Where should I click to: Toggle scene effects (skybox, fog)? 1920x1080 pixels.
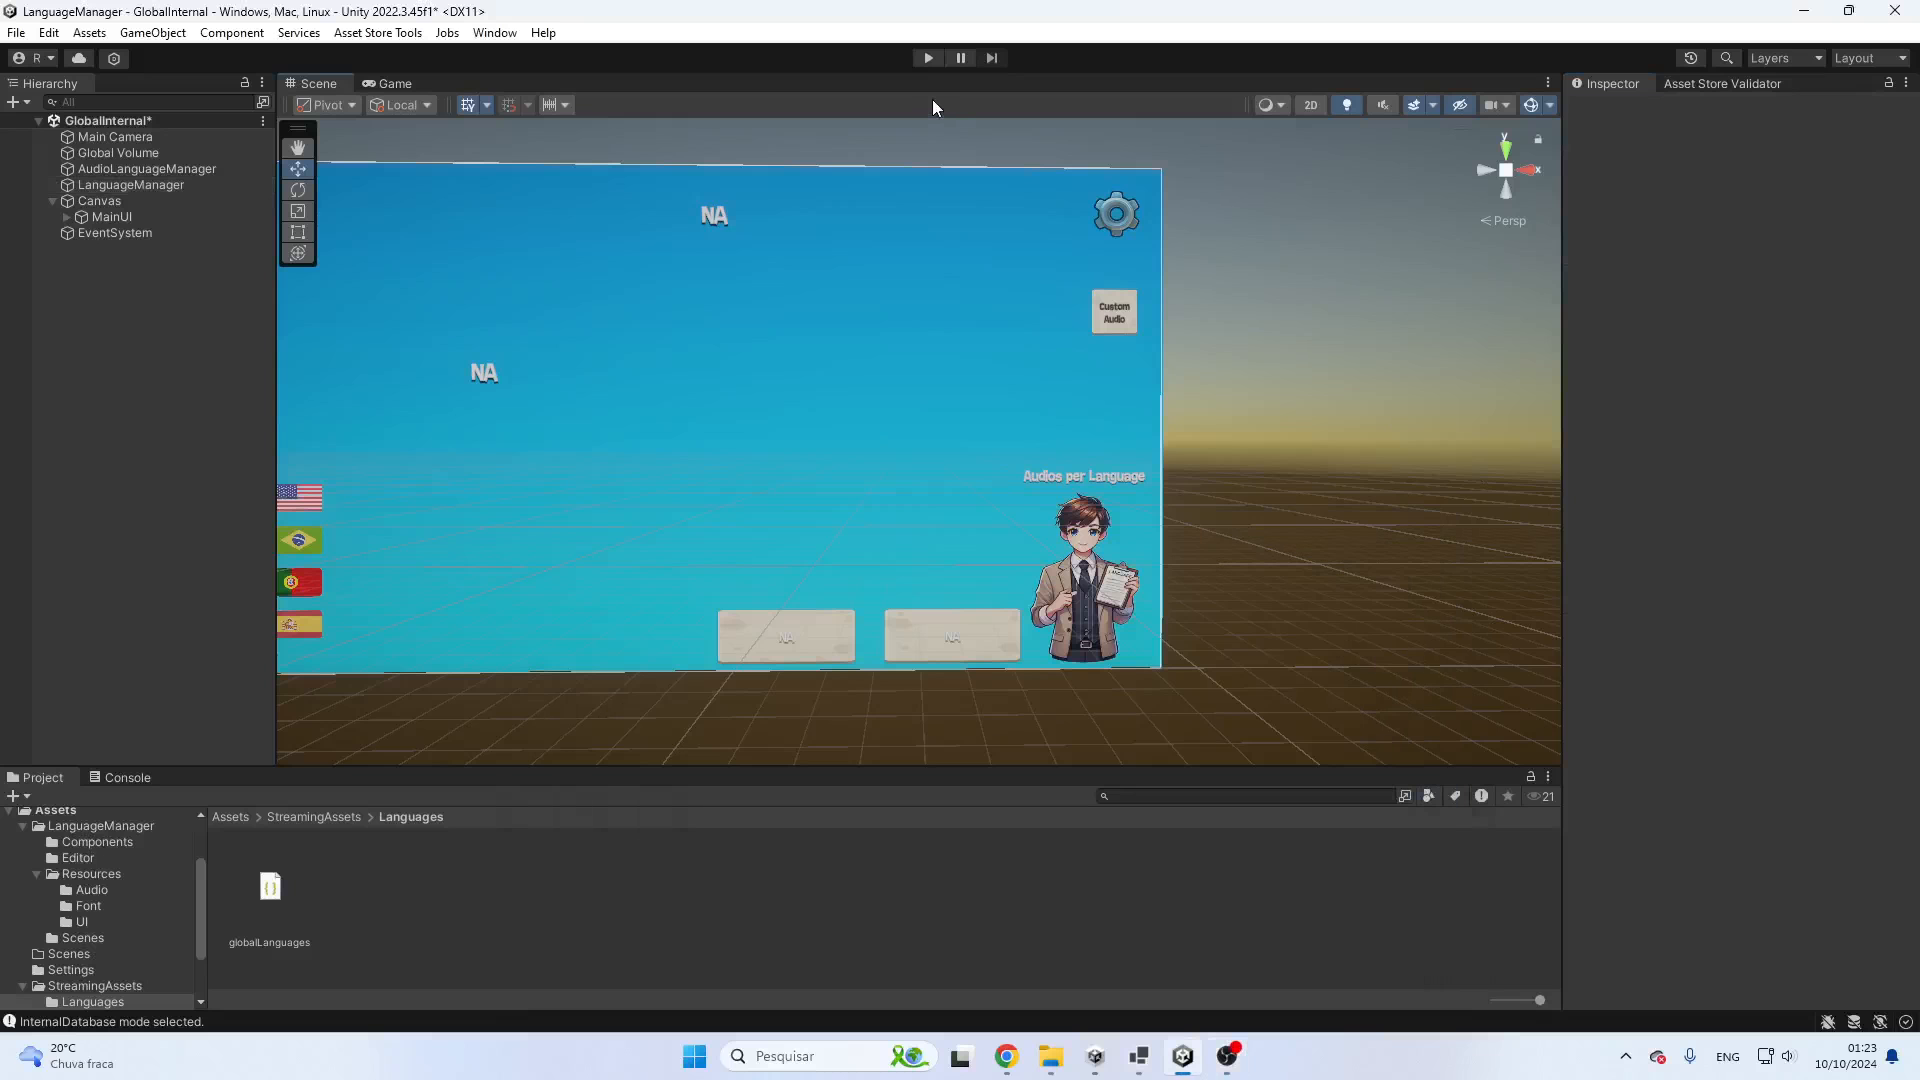pyautogui.click(x=1414, y=105)
